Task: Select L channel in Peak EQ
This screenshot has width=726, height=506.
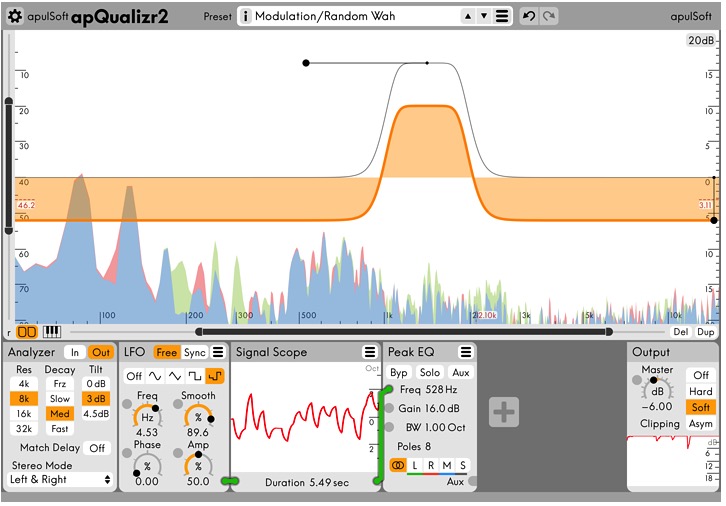Action: pyautogui.click(x=415, y=465)
